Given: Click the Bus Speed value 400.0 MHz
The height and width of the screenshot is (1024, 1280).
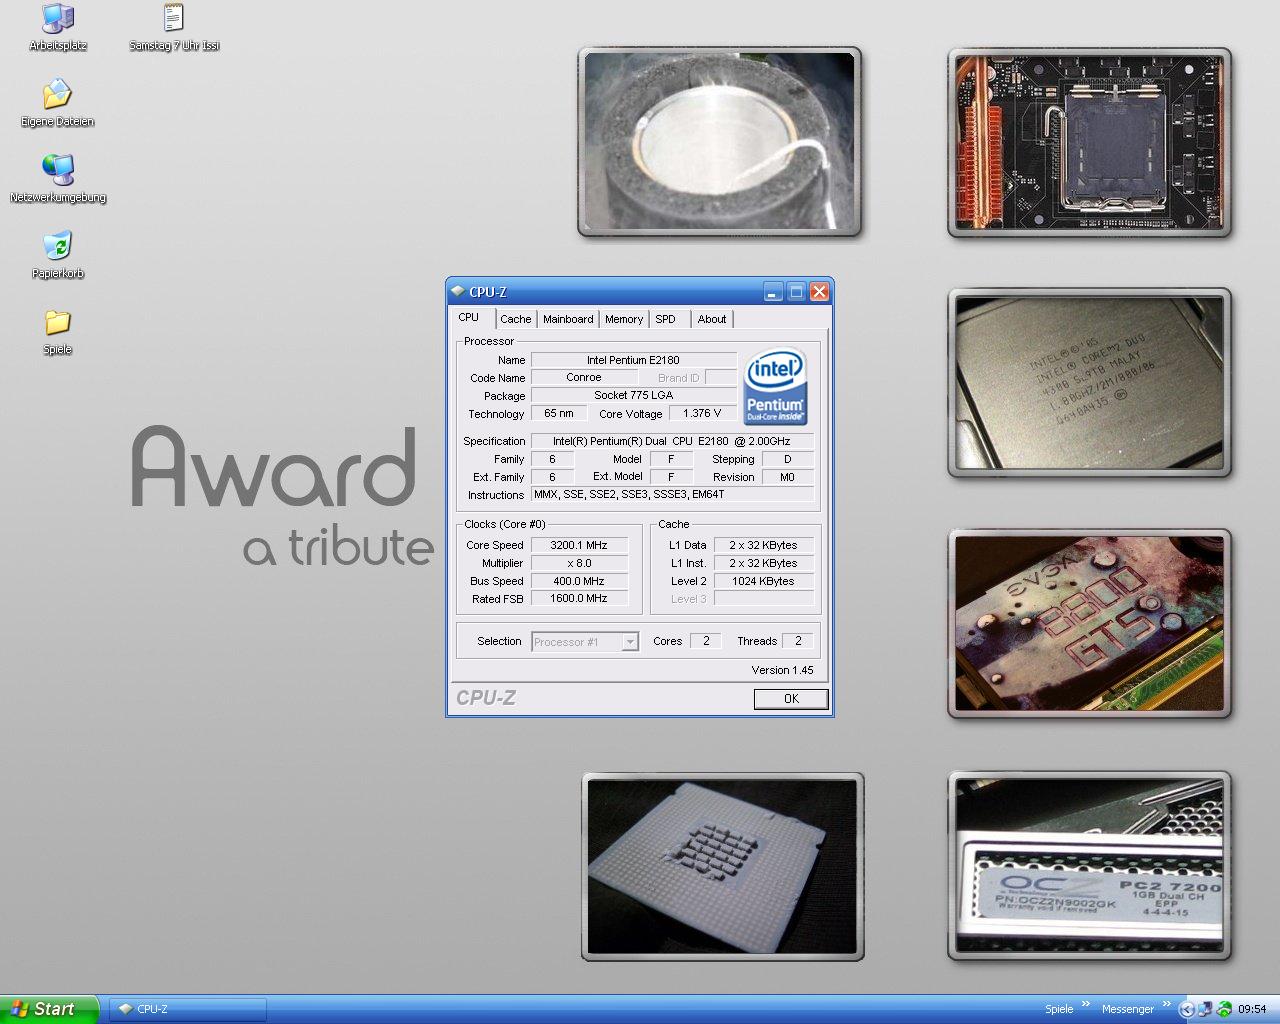Looking at the screenshot, I should coord(579,581).
